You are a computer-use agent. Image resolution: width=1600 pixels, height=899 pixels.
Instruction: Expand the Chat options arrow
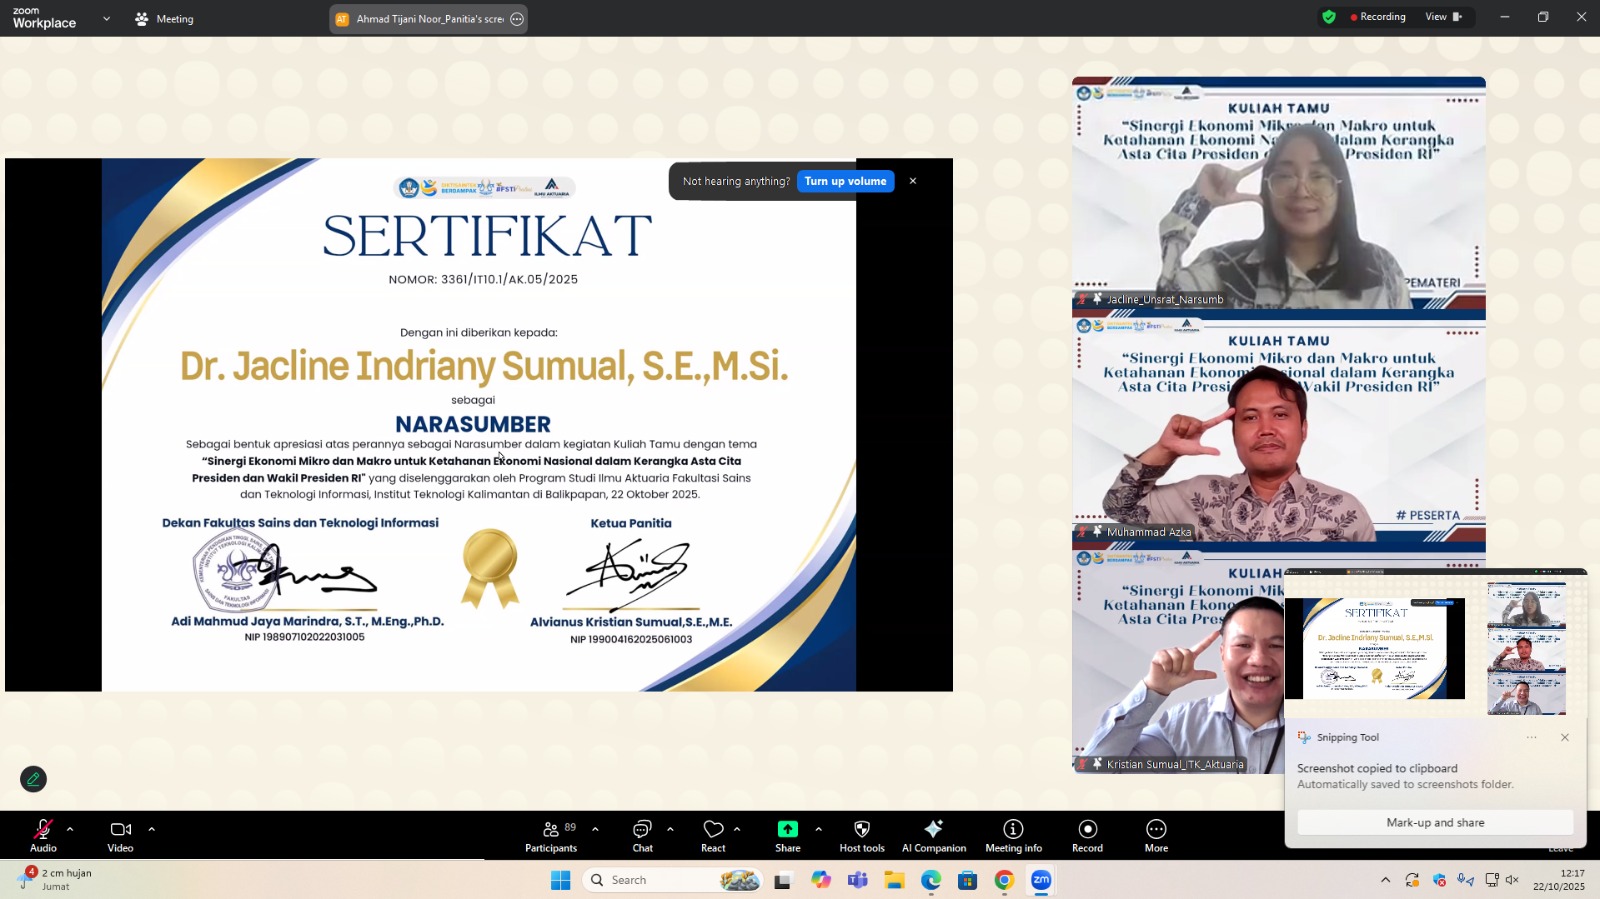[670, 829]
